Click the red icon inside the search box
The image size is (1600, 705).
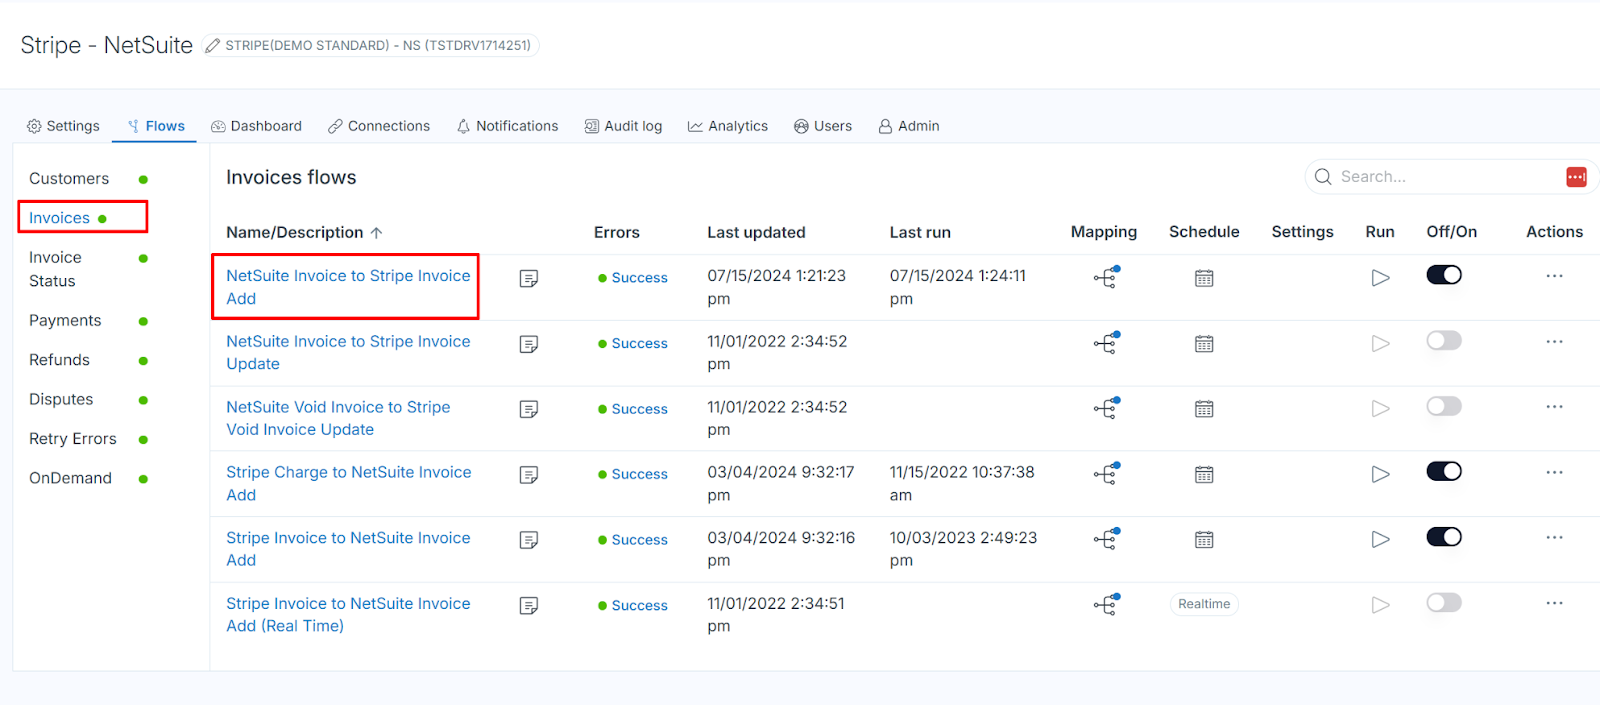click(1576, 177)
